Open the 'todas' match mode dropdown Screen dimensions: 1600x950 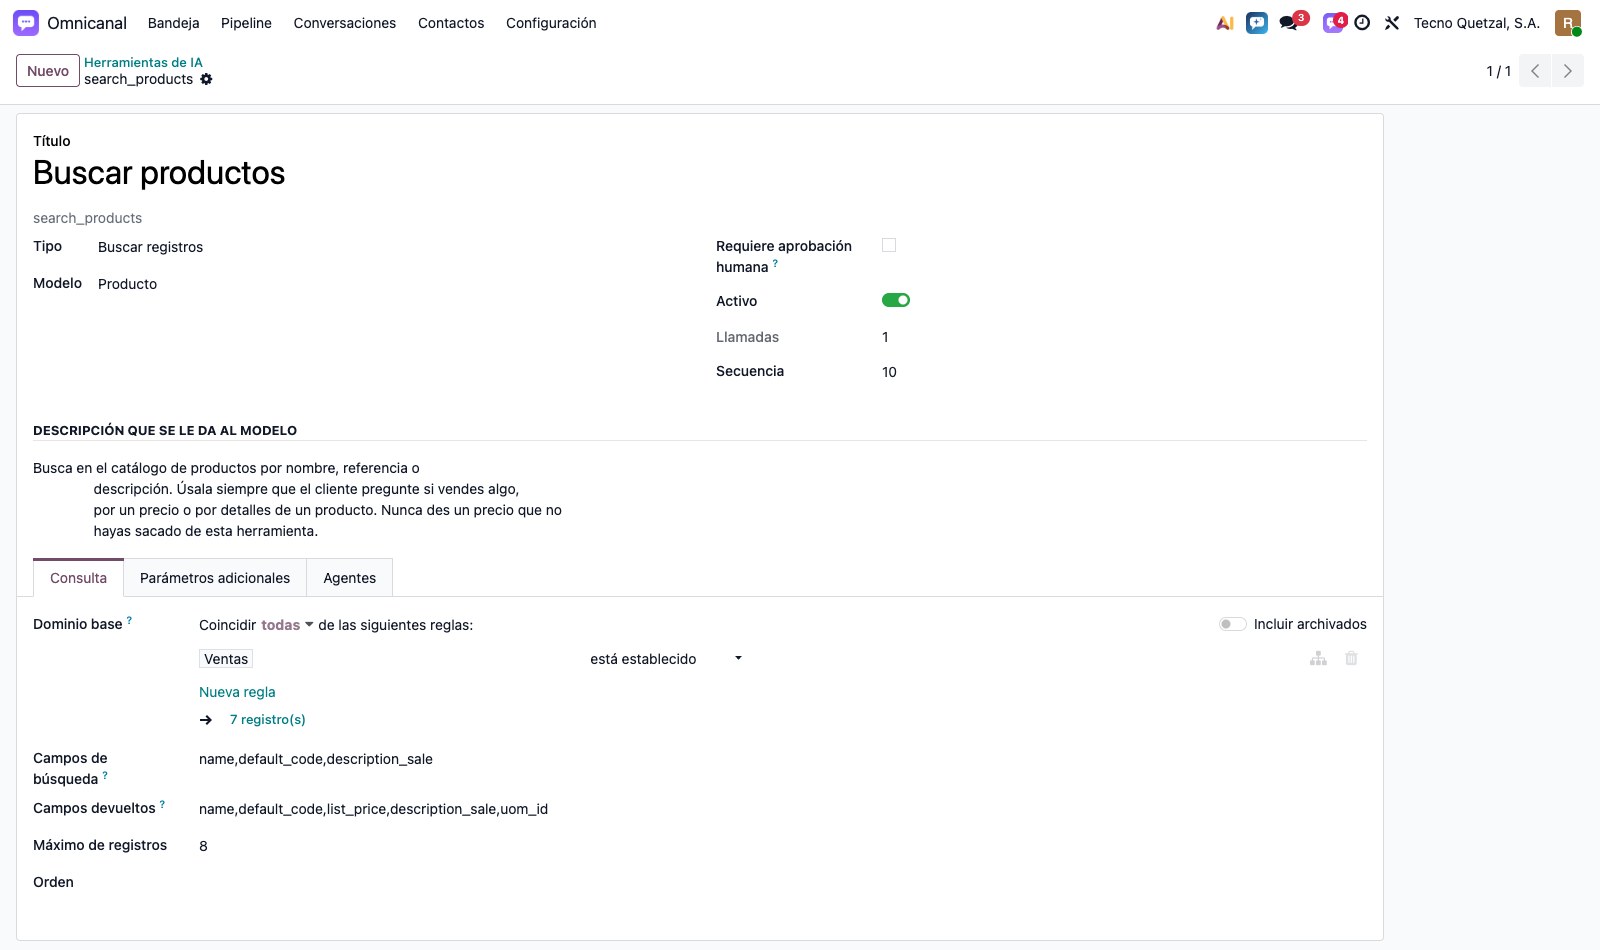(287, 625)
